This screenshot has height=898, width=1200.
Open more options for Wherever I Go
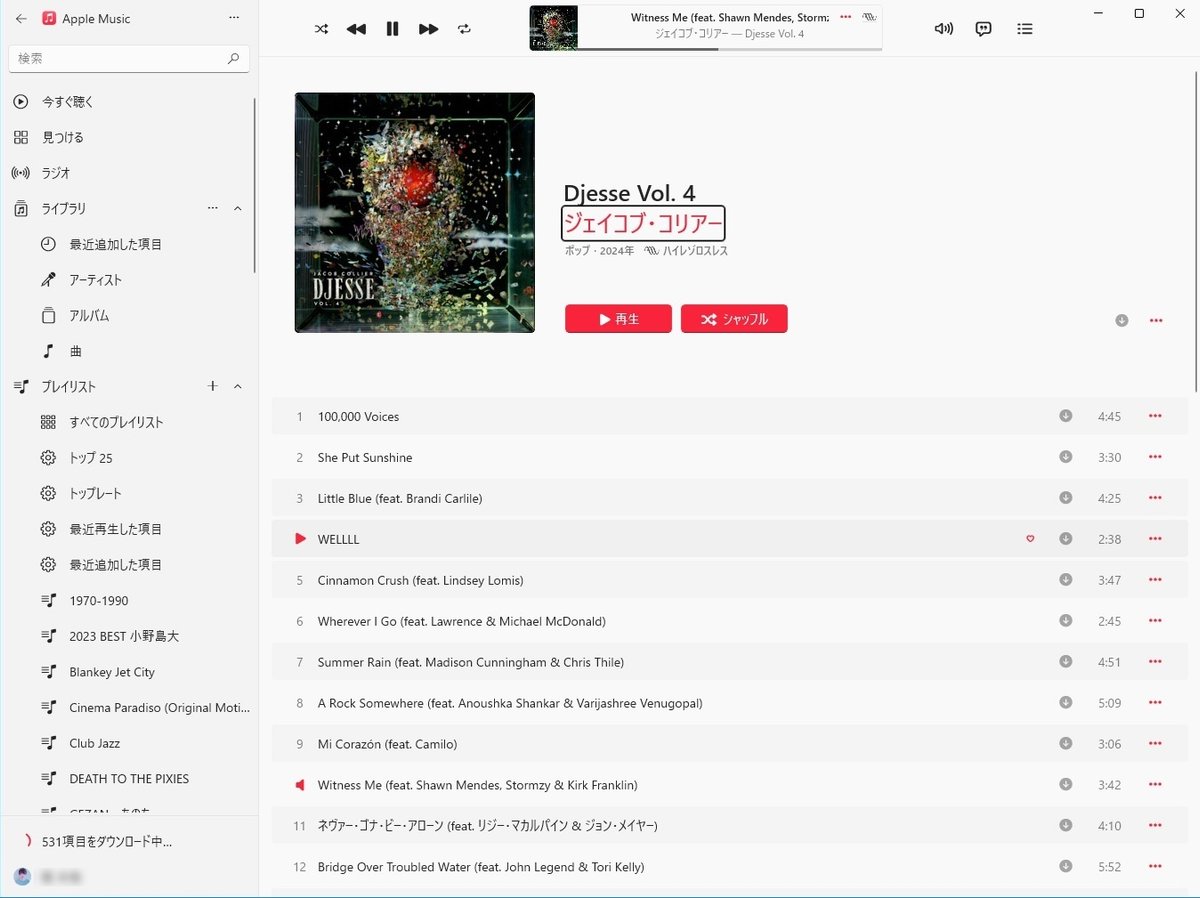coord(1155,621)
